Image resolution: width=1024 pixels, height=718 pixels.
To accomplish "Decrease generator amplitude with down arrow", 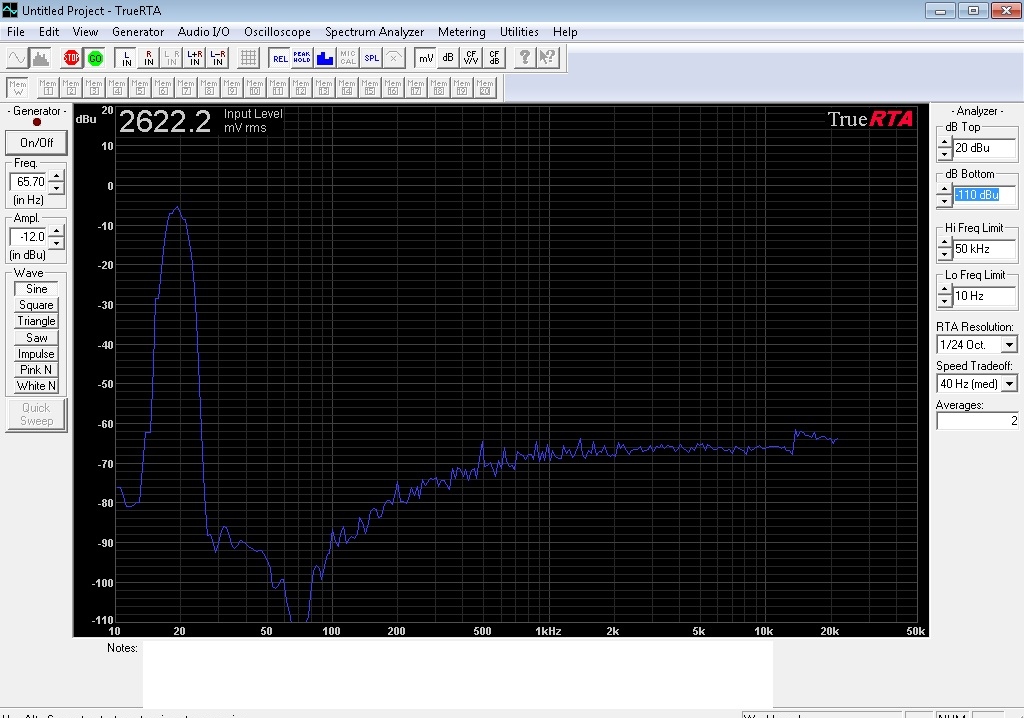I will pos(56,242).
